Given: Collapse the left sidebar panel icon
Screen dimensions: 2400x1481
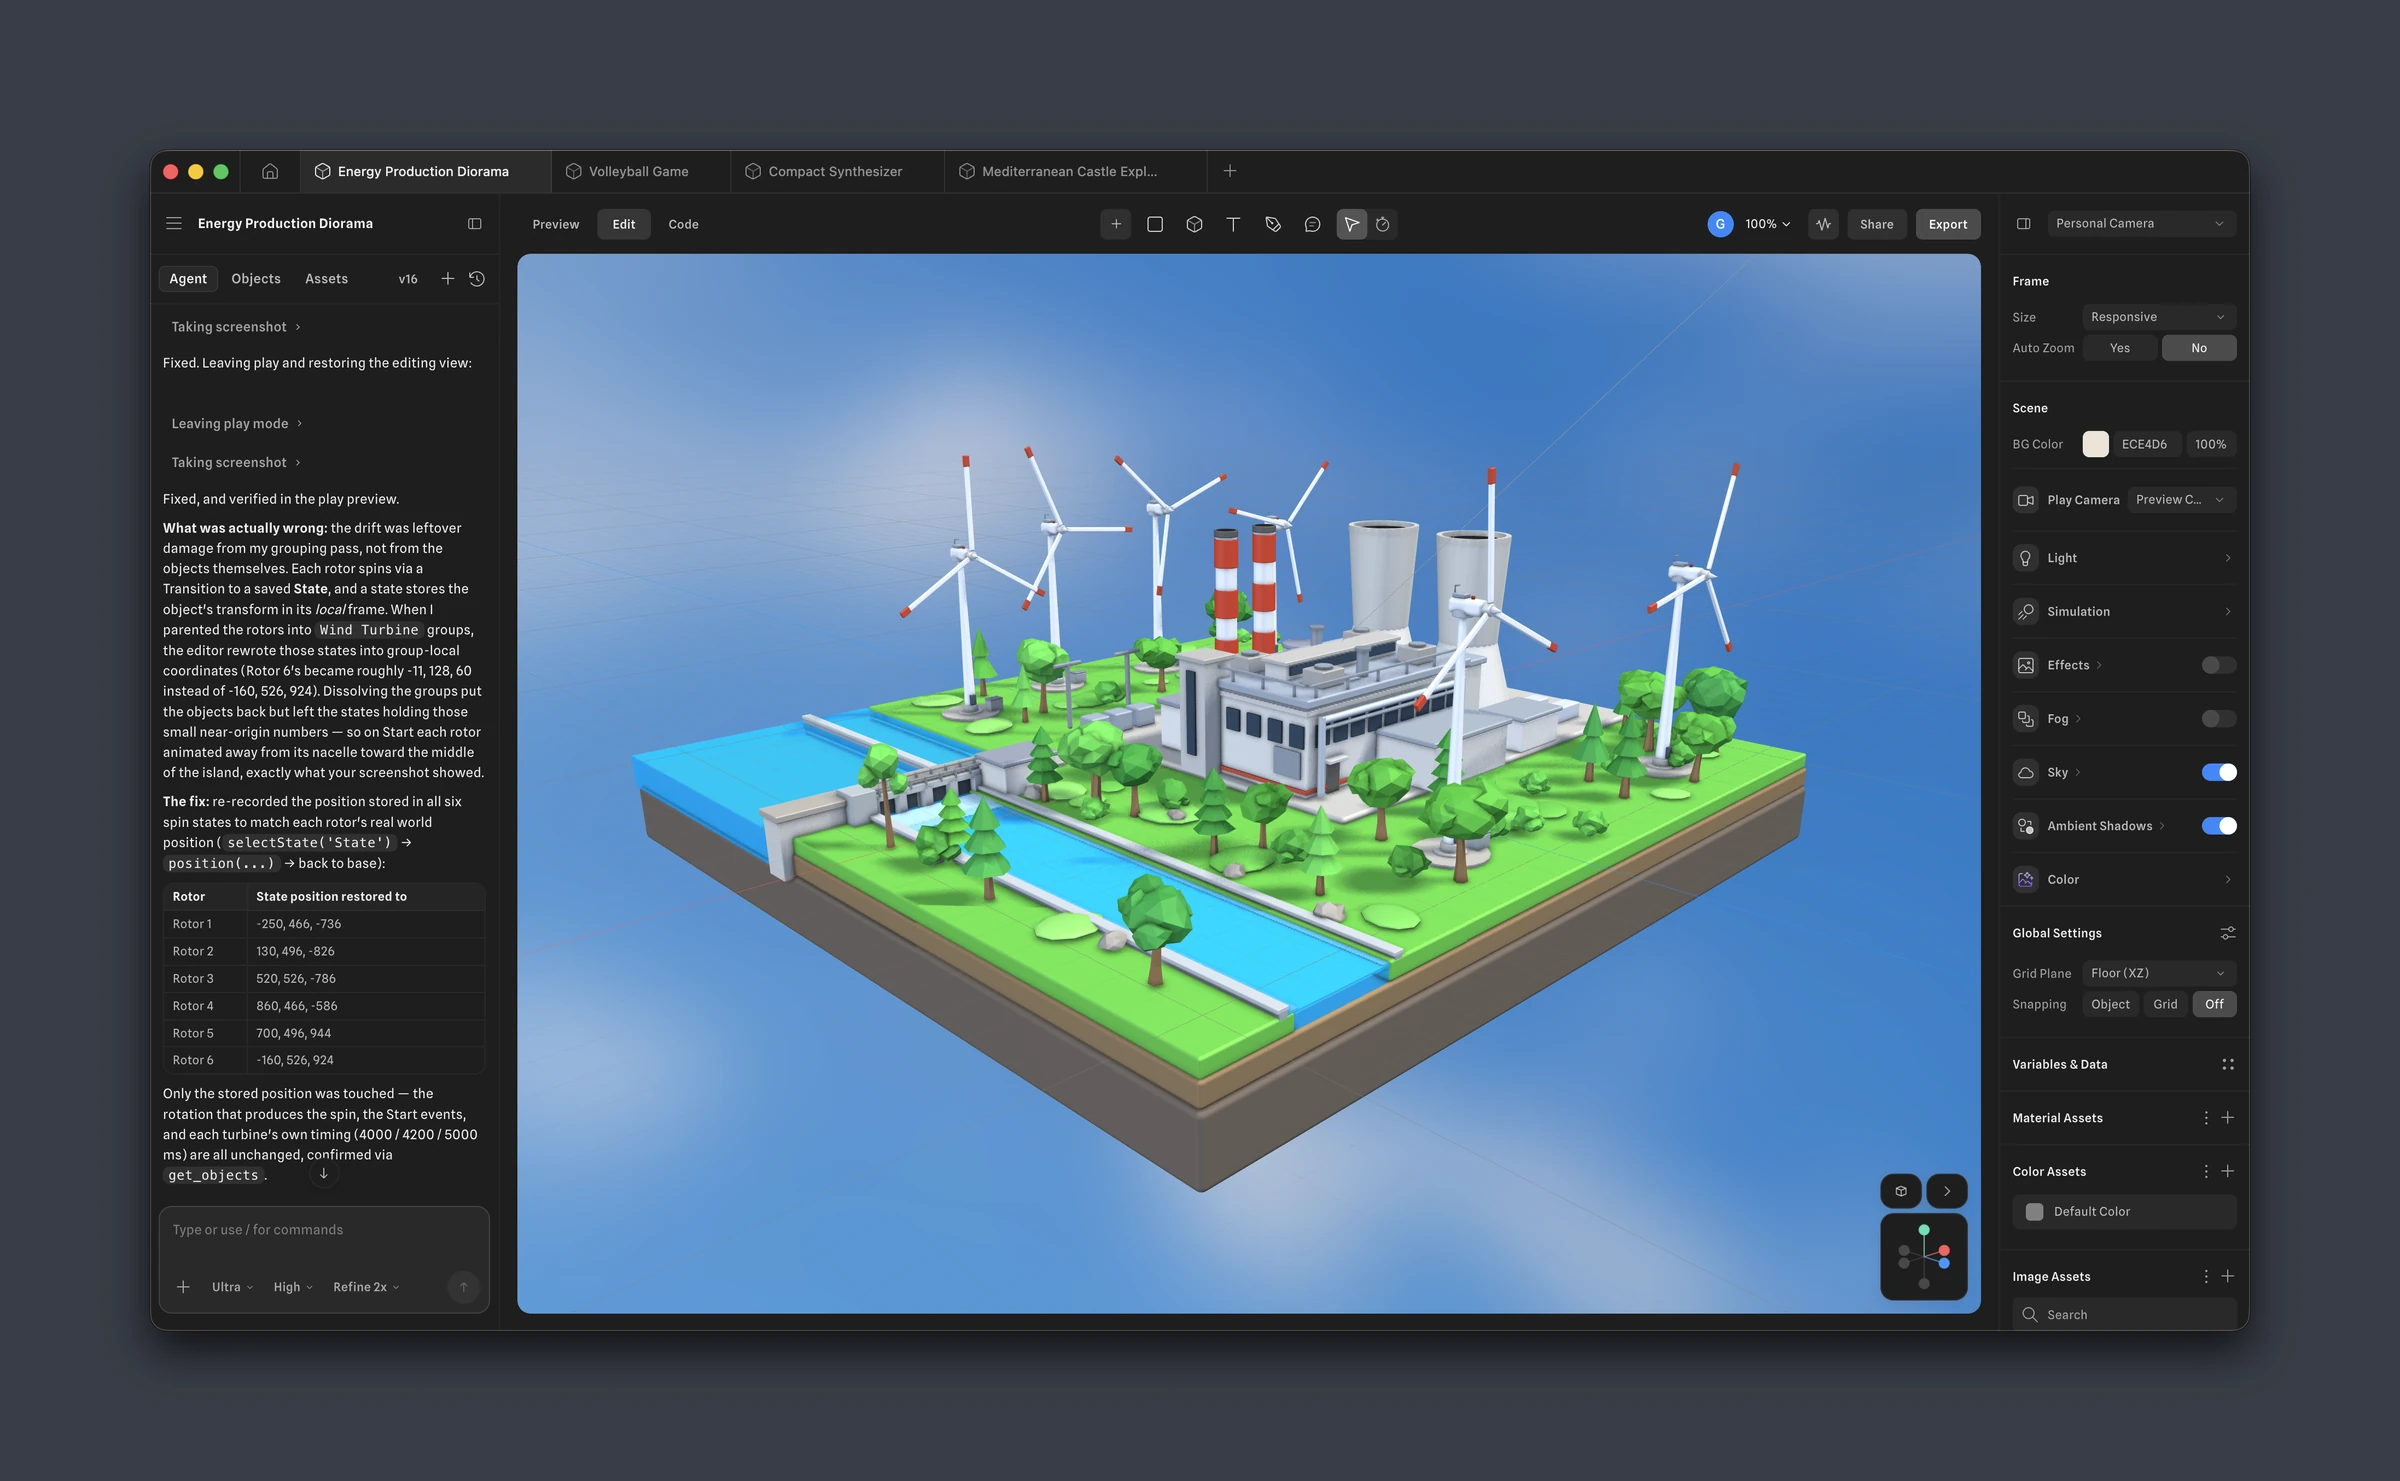Looking at the screenshot, I should click(x=475, y=224).
